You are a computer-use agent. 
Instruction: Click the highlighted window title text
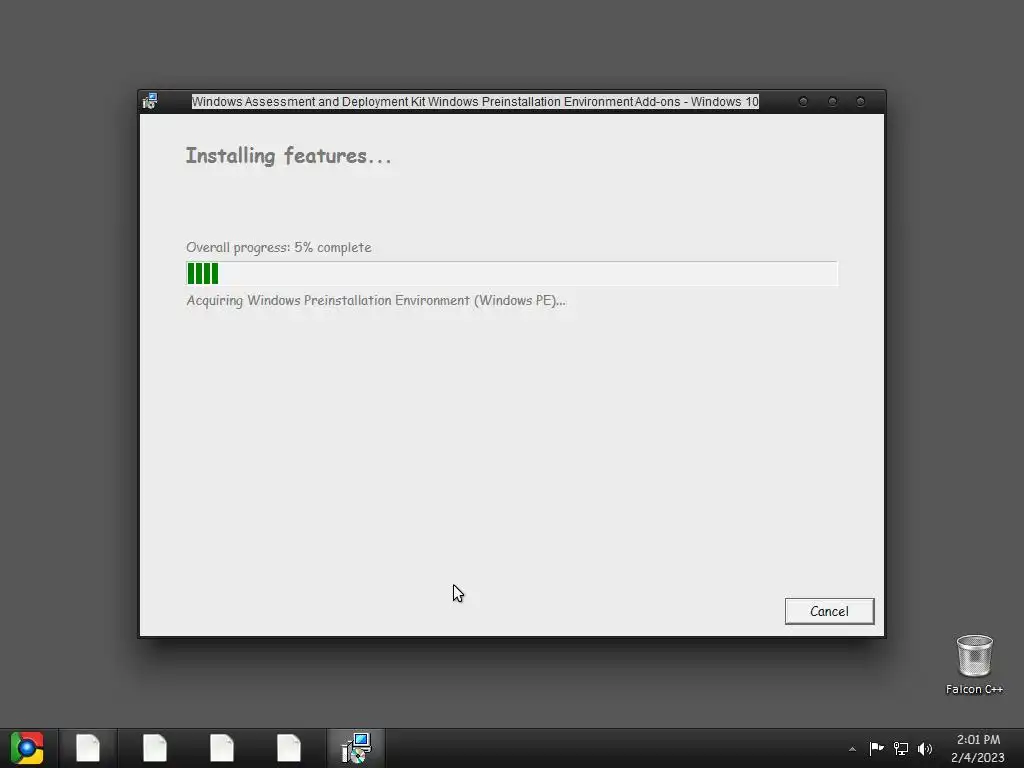click(475, 102)
